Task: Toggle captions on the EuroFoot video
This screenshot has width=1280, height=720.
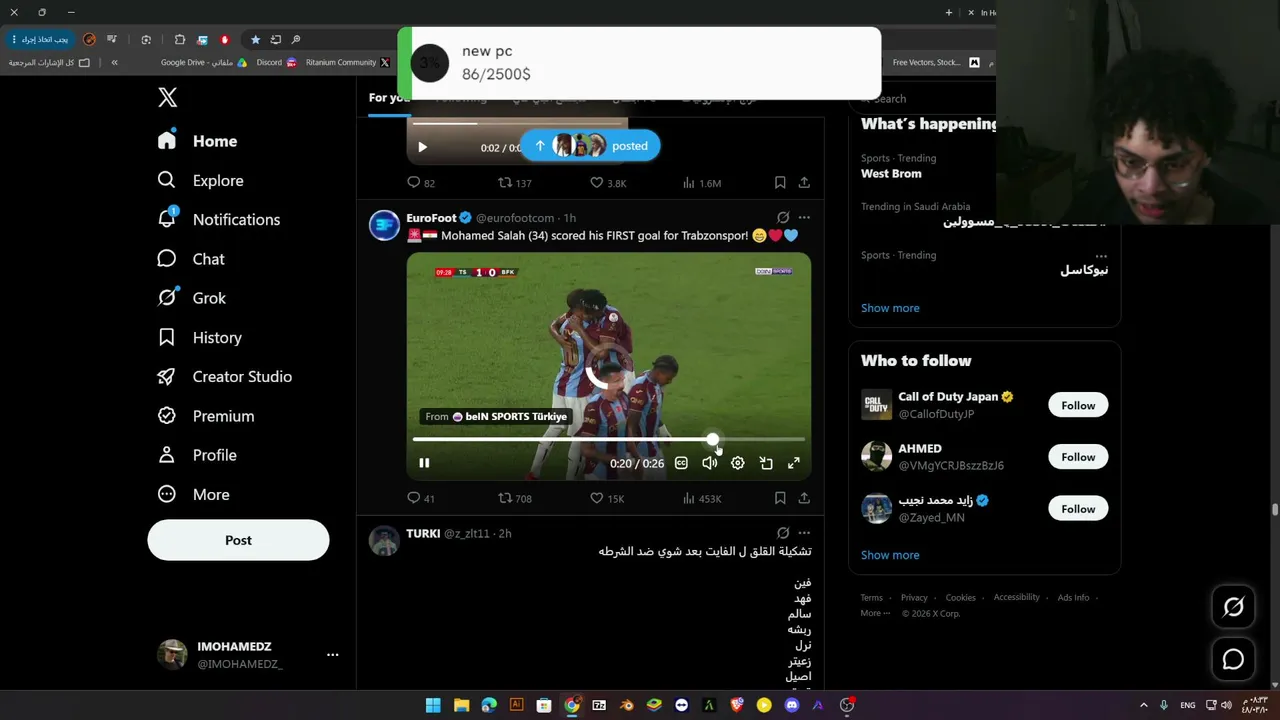Action: coord(681,463)
